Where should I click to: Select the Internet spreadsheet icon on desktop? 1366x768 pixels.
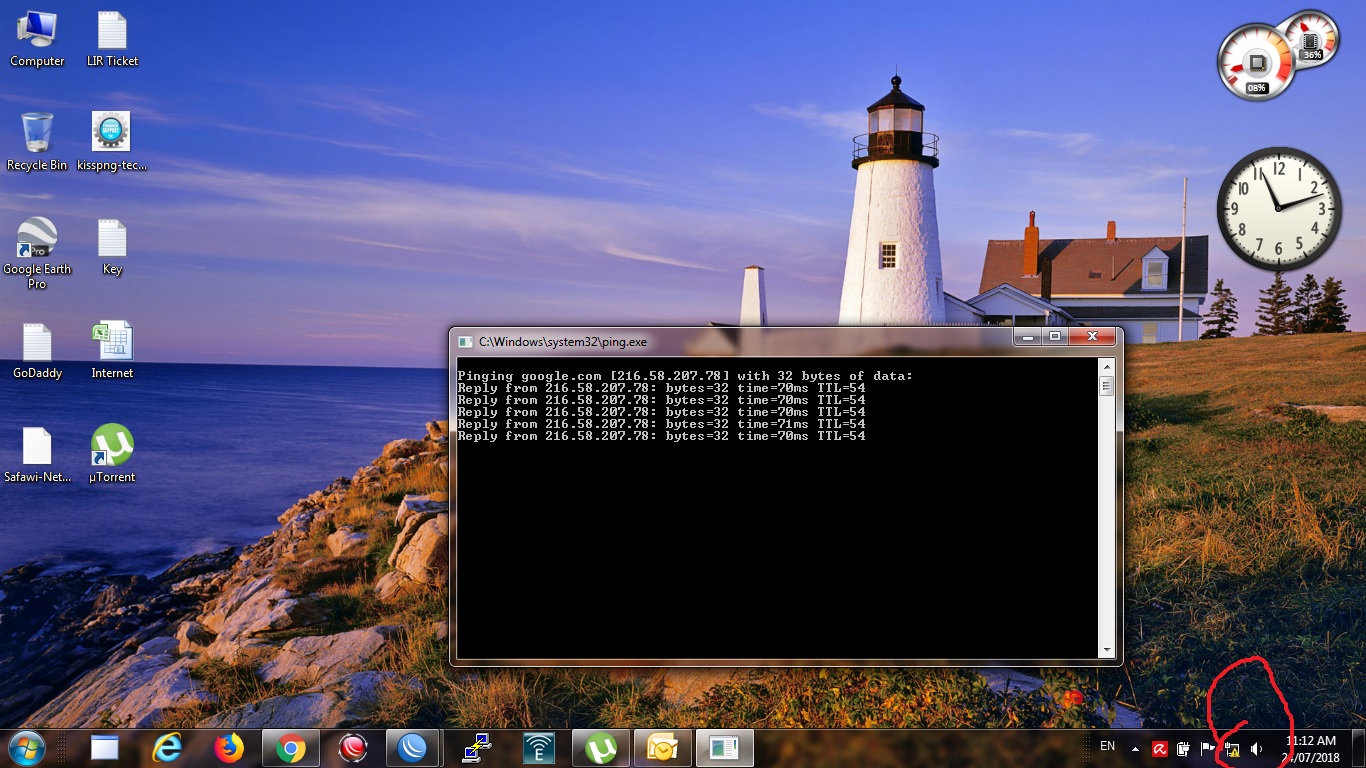(112, 351)
